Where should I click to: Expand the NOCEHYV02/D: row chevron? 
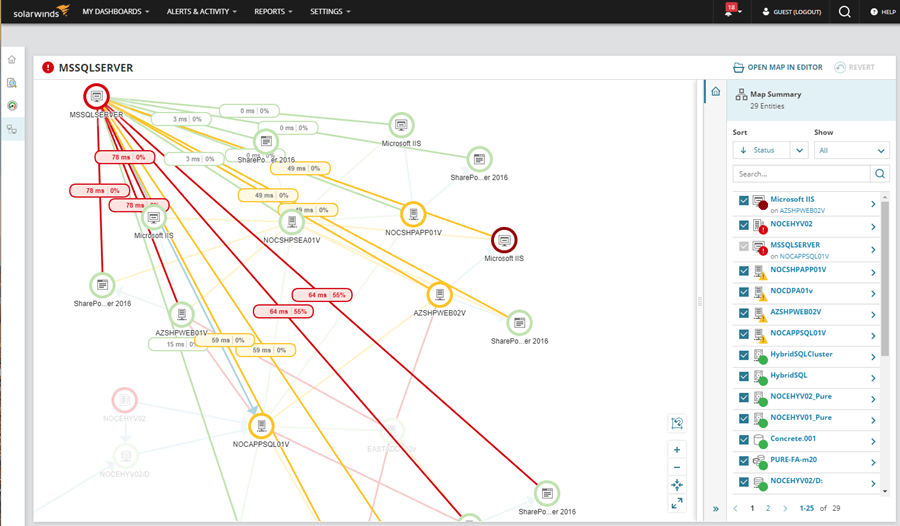point(873,484)
